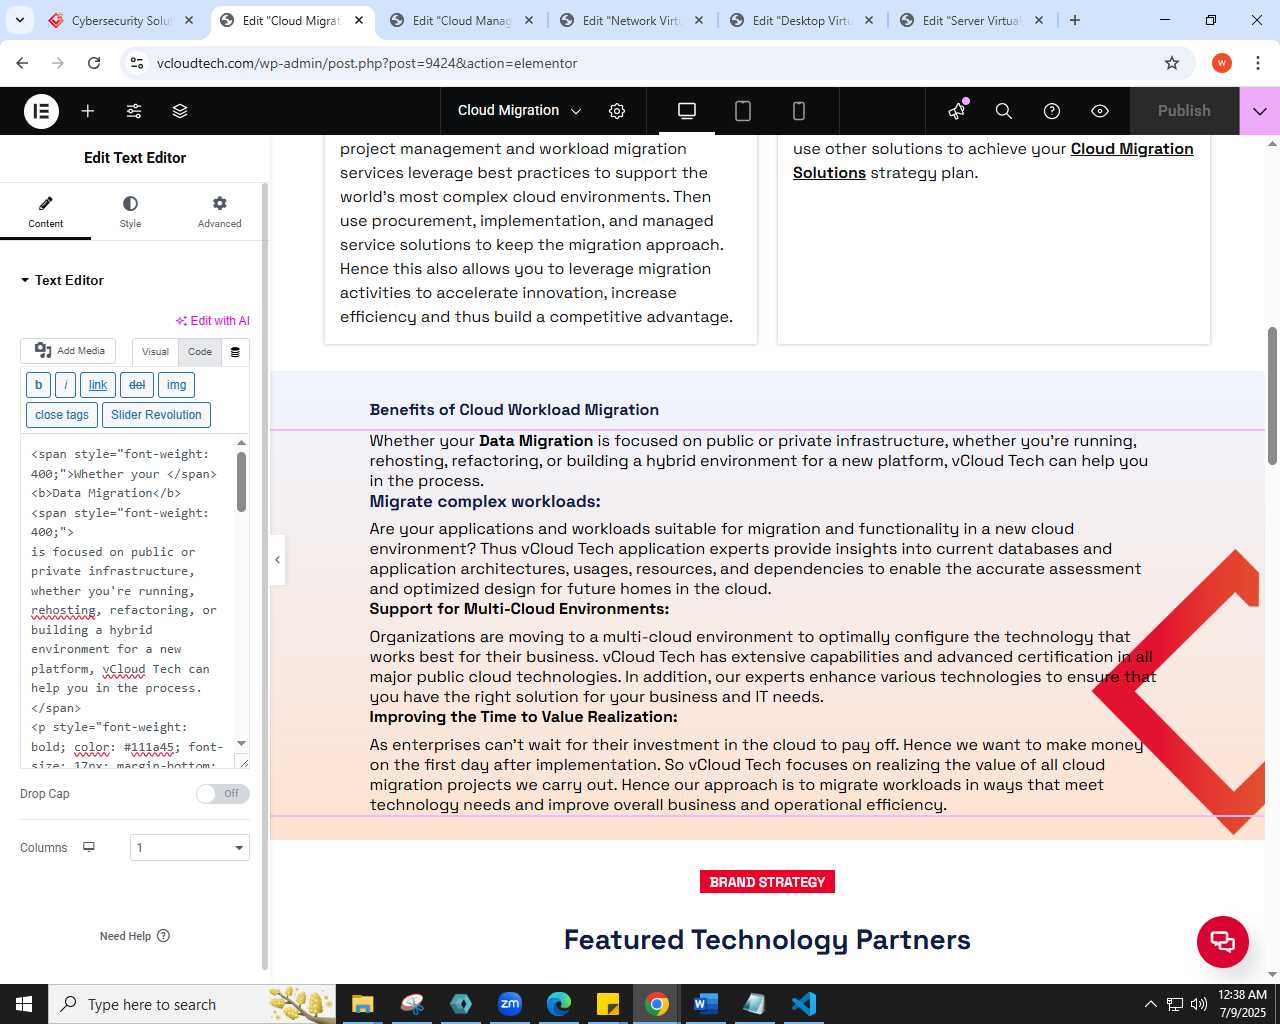Viewport: 1280px width, 1024px height.
Task: Click the close tags button
Action: pos(62,415)
